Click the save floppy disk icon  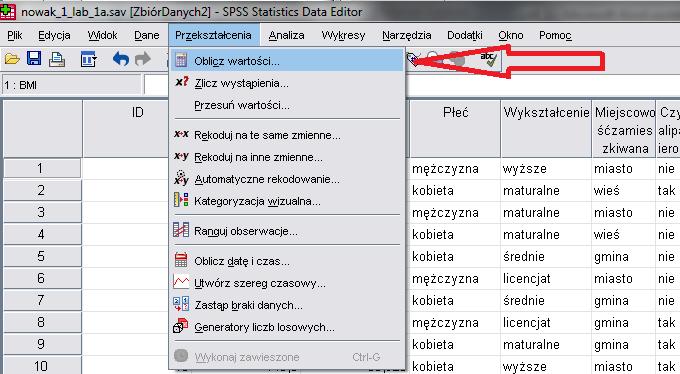34,58
